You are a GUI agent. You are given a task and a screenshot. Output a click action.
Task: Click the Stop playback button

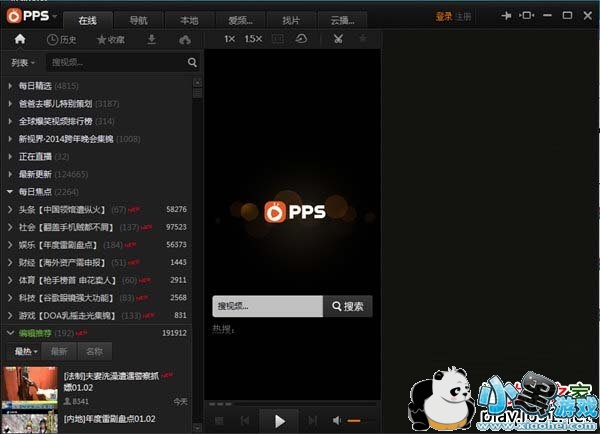[219, 421]
